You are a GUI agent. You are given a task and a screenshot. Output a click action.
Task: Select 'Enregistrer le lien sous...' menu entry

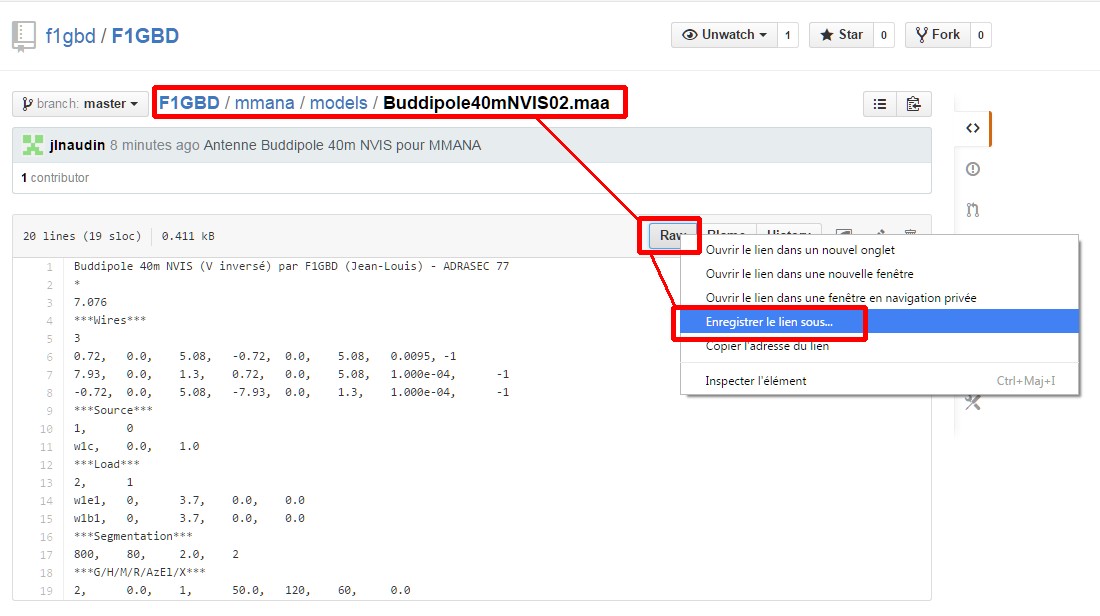[879, 322]
